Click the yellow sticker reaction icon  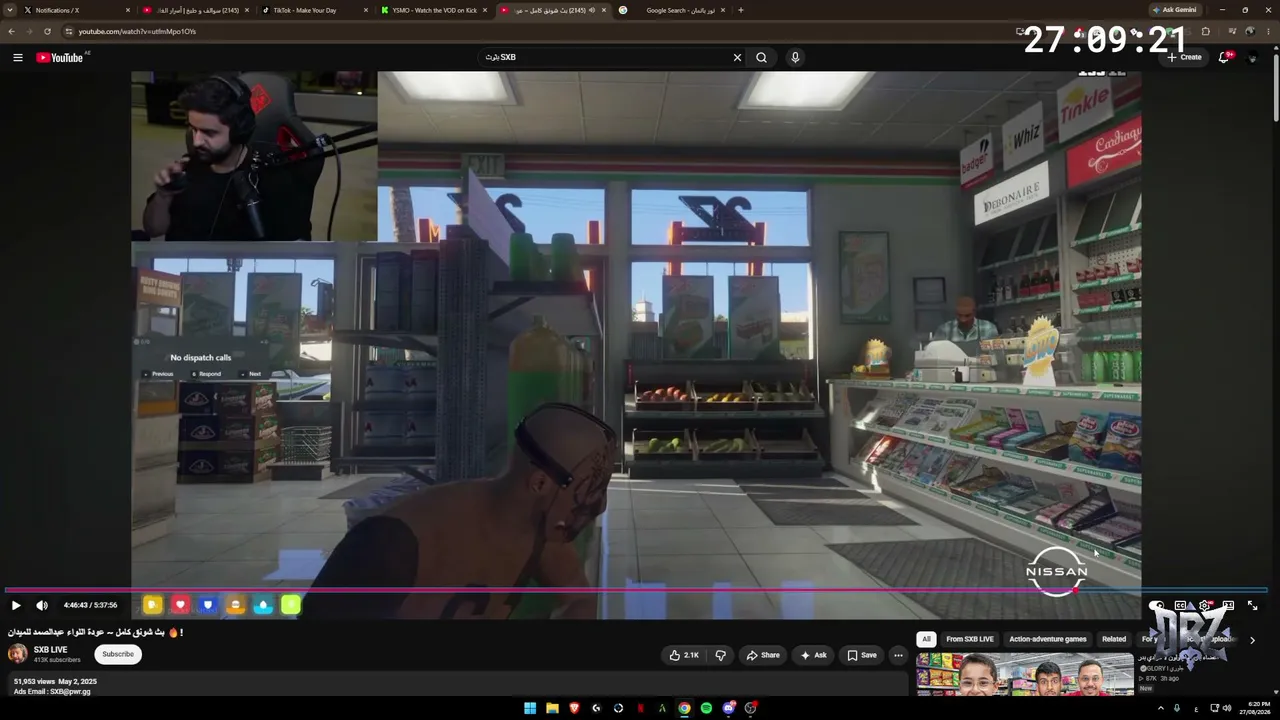pyautogui.click(x=152, y=605)
